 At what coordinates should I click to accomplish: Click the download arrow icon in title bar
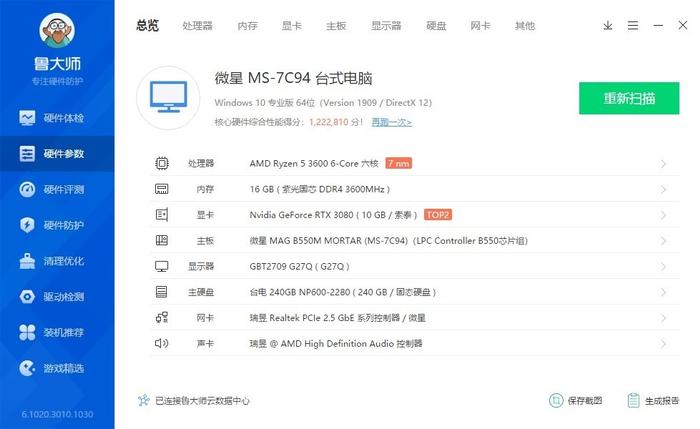(608, 25)
